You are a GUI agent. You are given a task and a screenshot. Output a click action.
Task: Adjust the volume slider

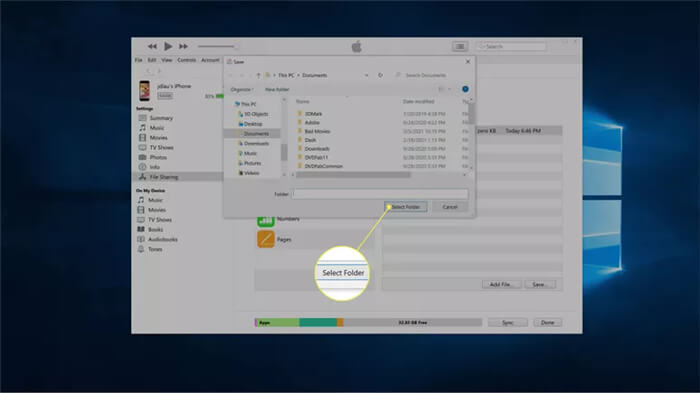pos(217,46)
